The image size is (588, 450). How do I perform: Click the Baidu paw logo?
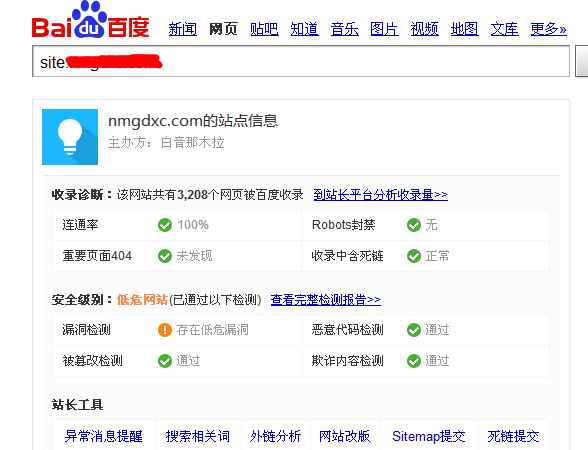[x=90, y=20]
